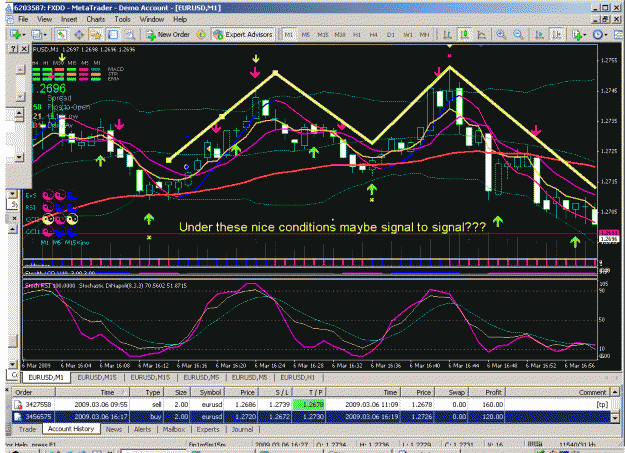Open the Window menu
The image size is (625, 453).
click(151, 19)
